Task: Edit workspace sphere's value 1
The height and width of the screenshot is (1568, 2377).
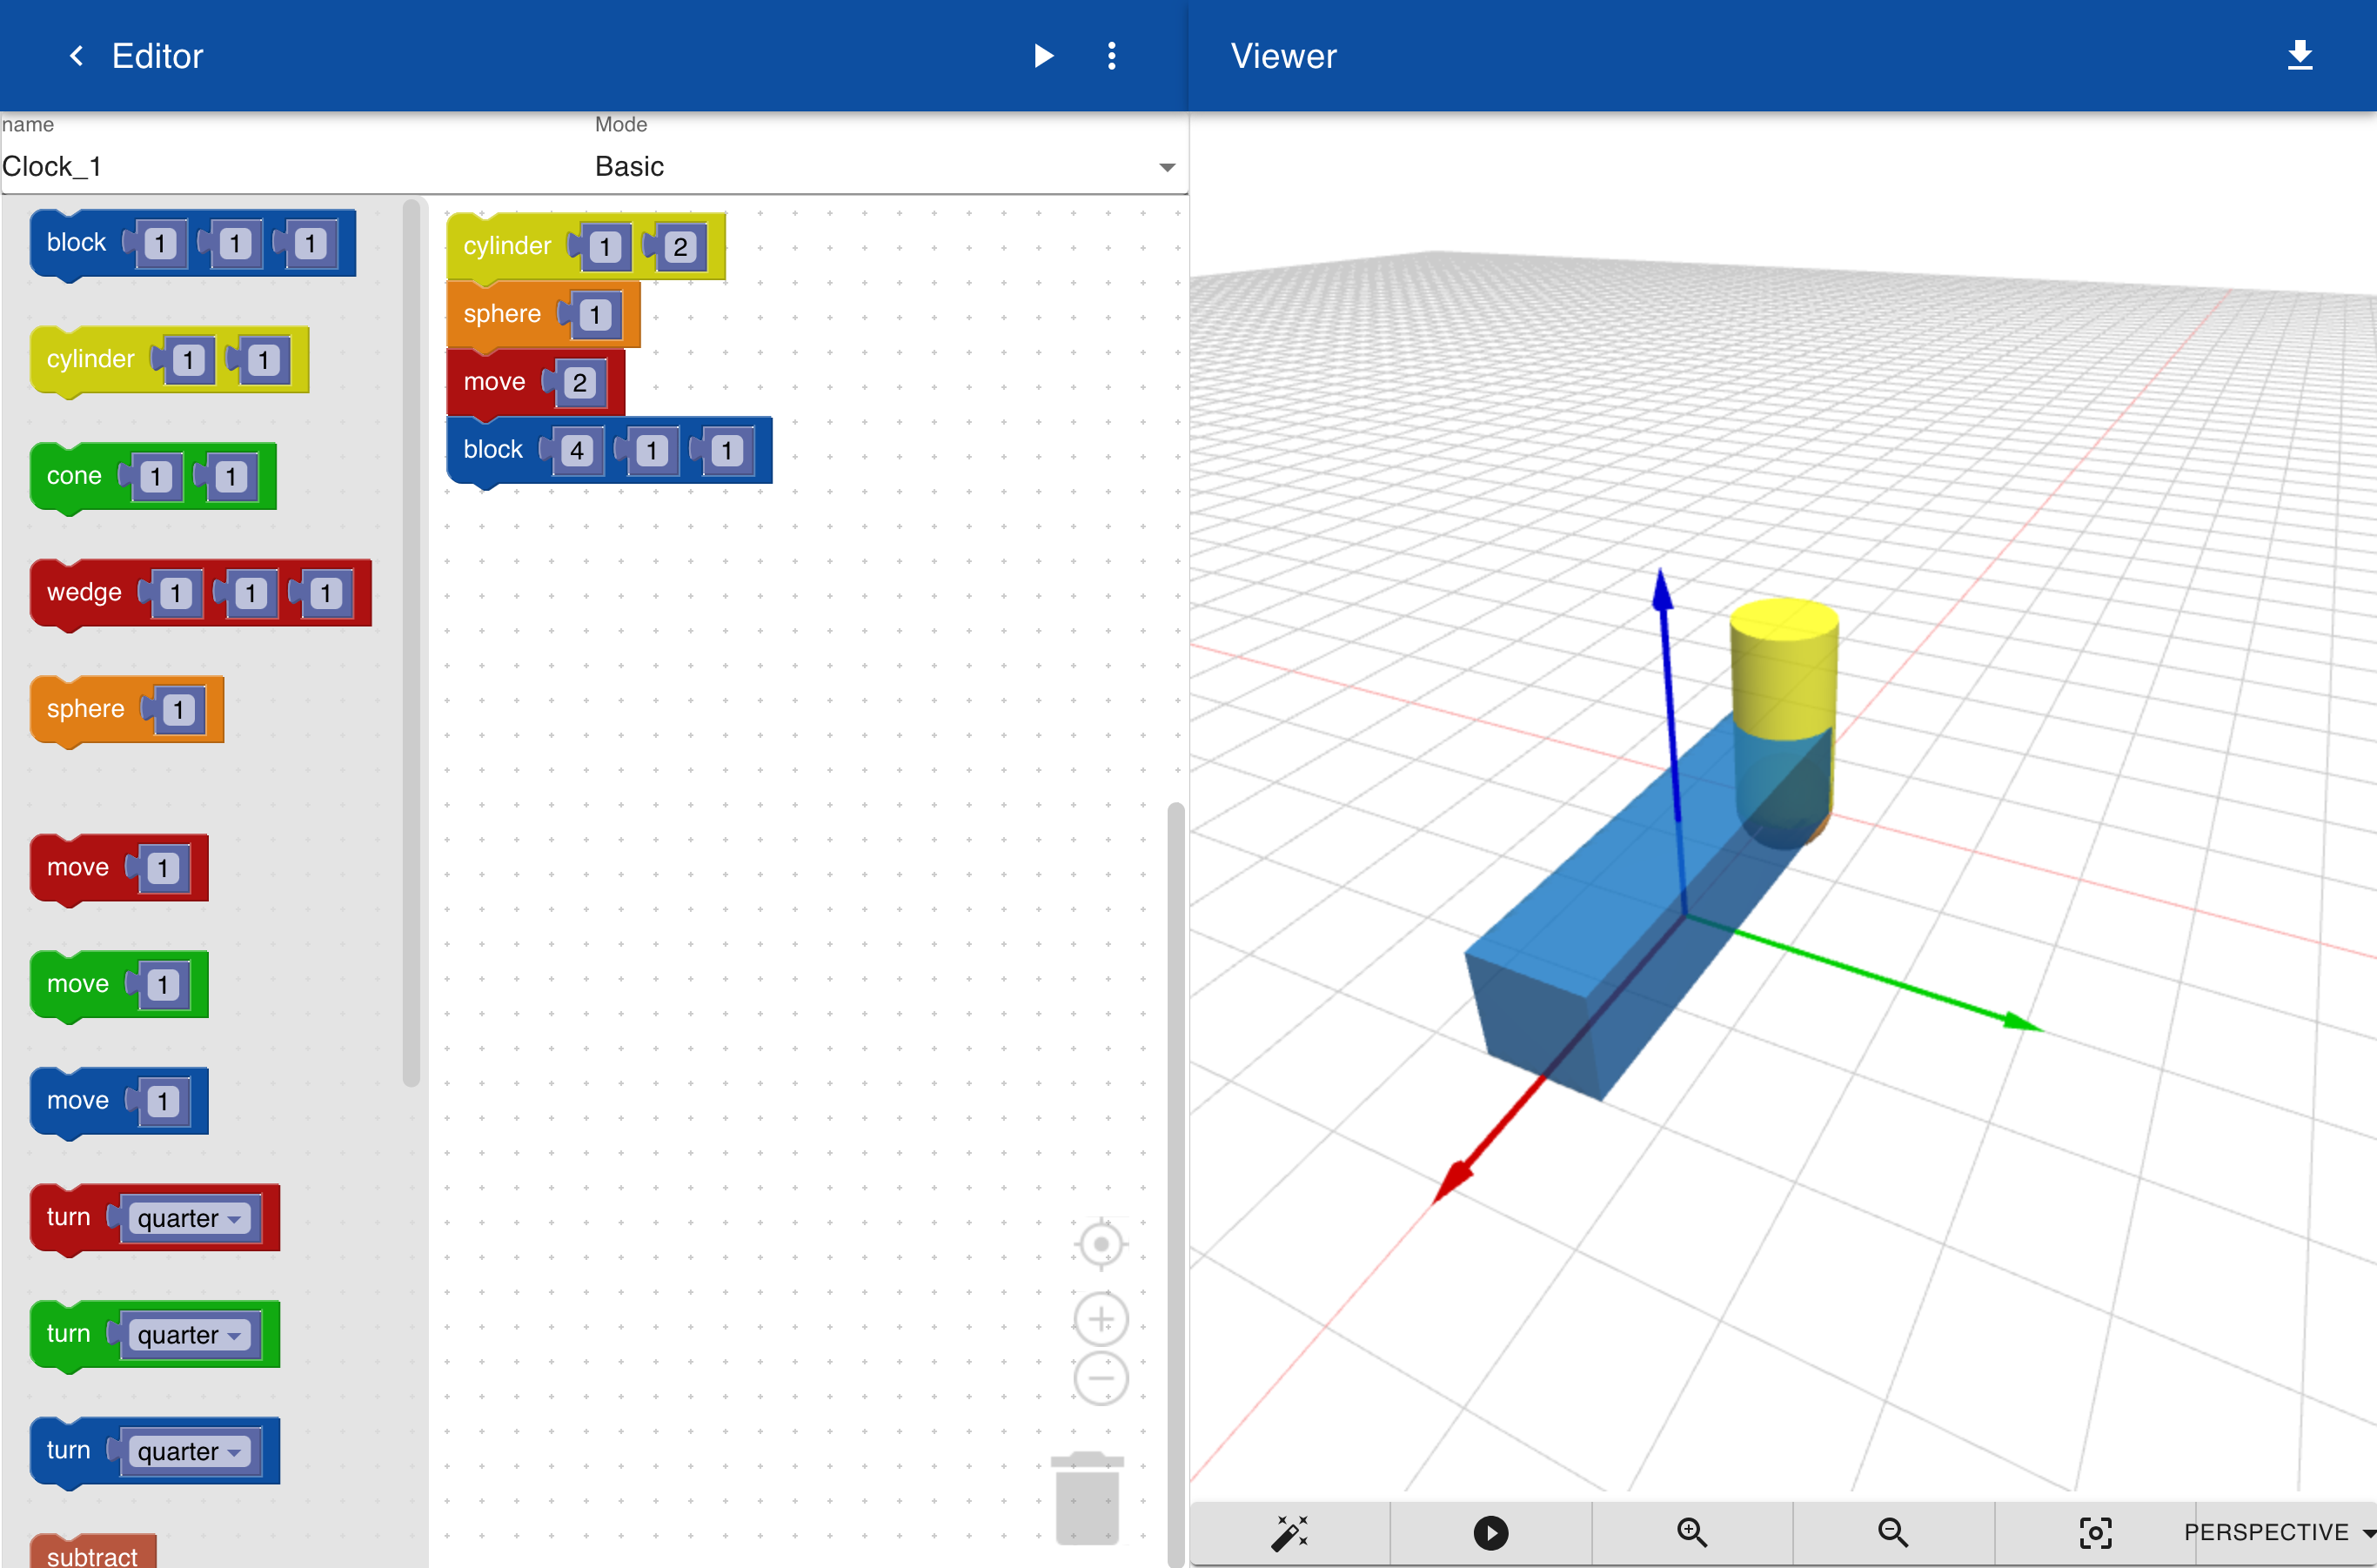Action: pos(595,315)
